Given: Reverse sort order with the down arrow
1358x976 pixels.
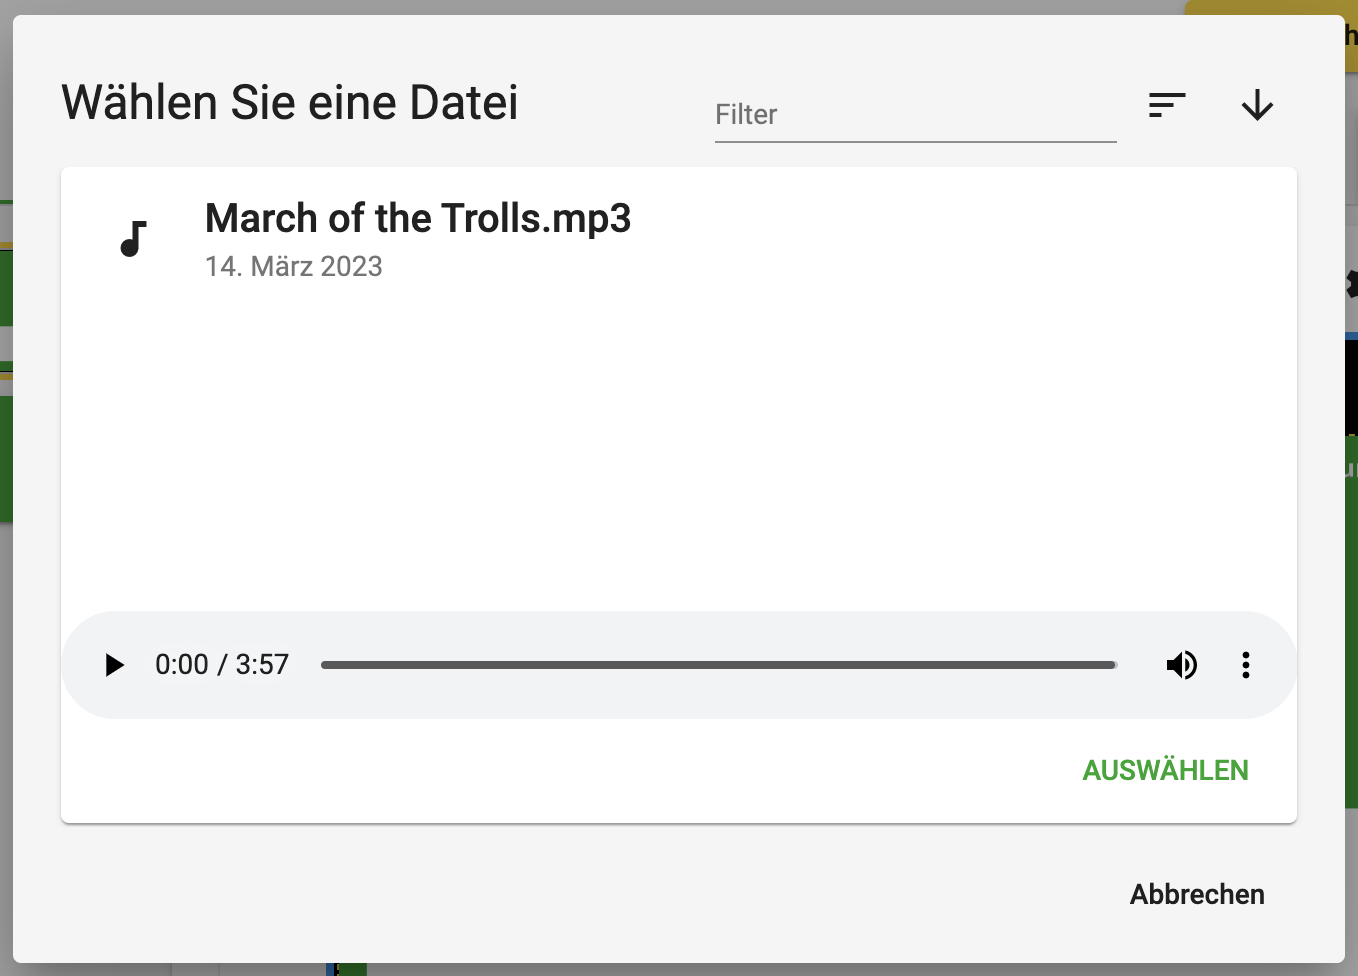Looking at the screenshot, I should [x=1257, y=105].
